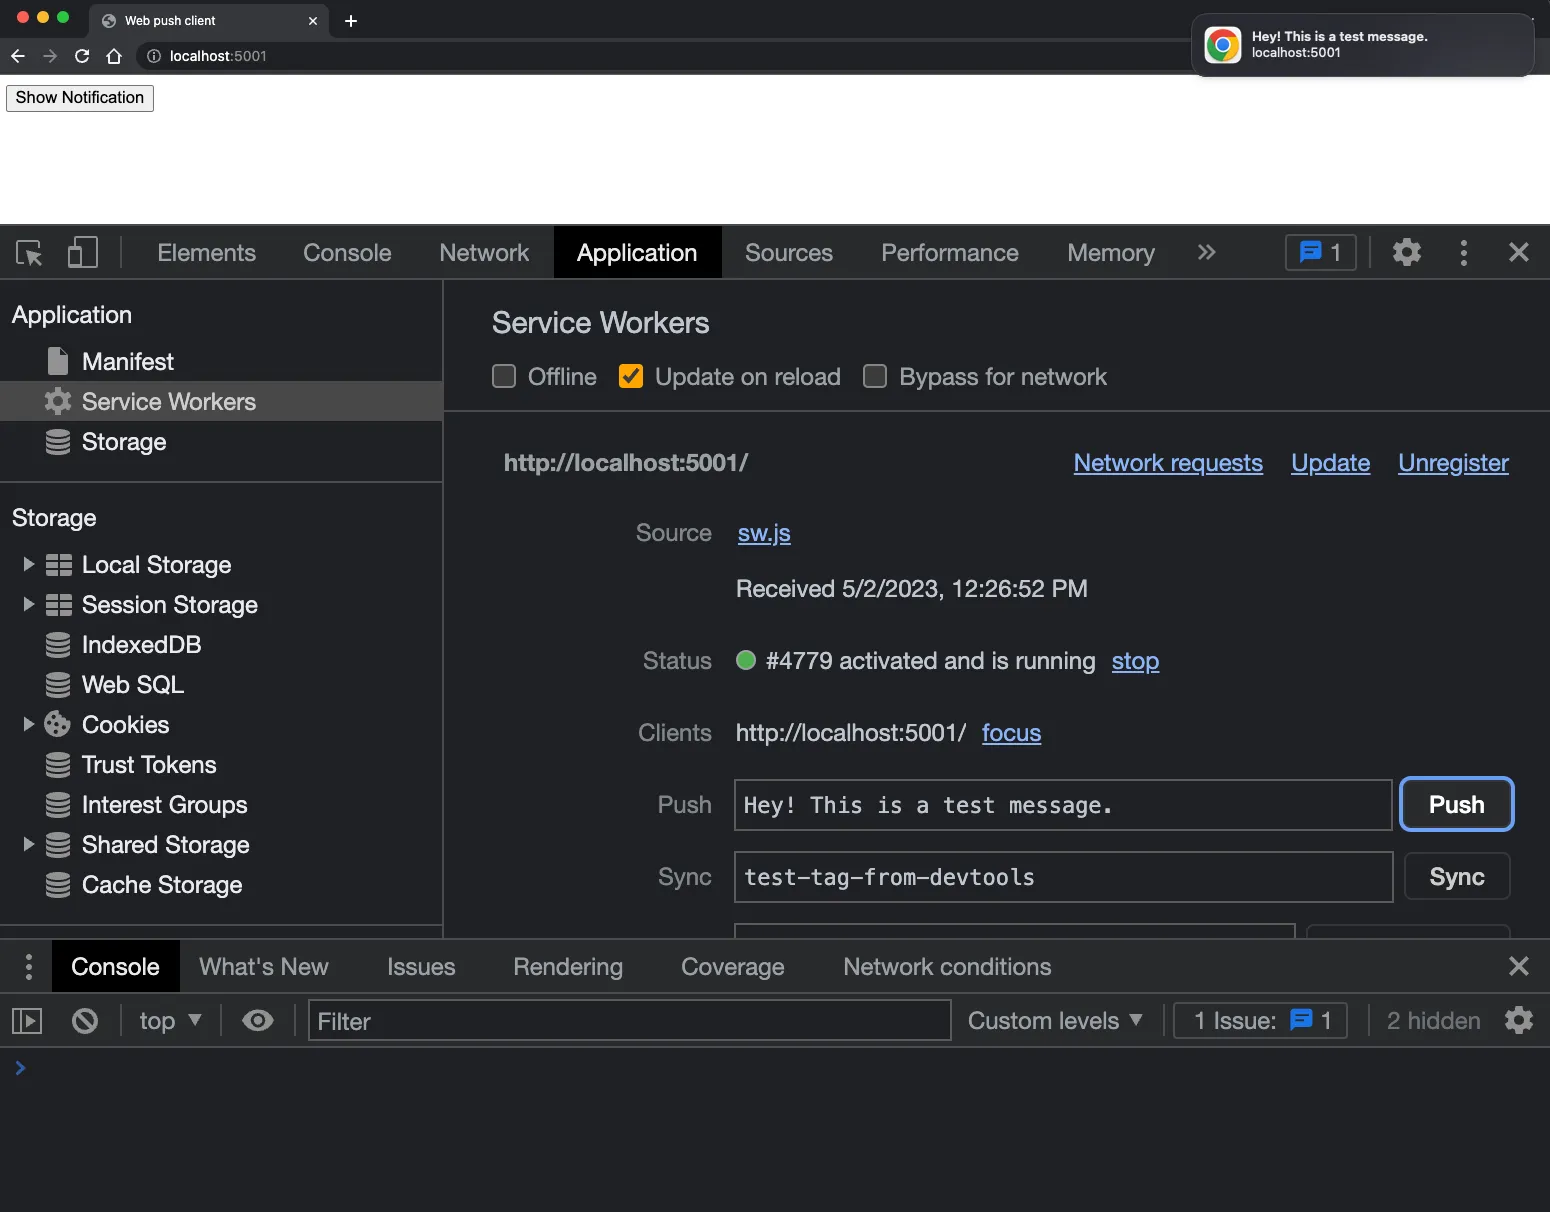The image size is (1550, 1212).
Task: Reload the page with the browser refresh icon
Action: (x=82, y=56)
